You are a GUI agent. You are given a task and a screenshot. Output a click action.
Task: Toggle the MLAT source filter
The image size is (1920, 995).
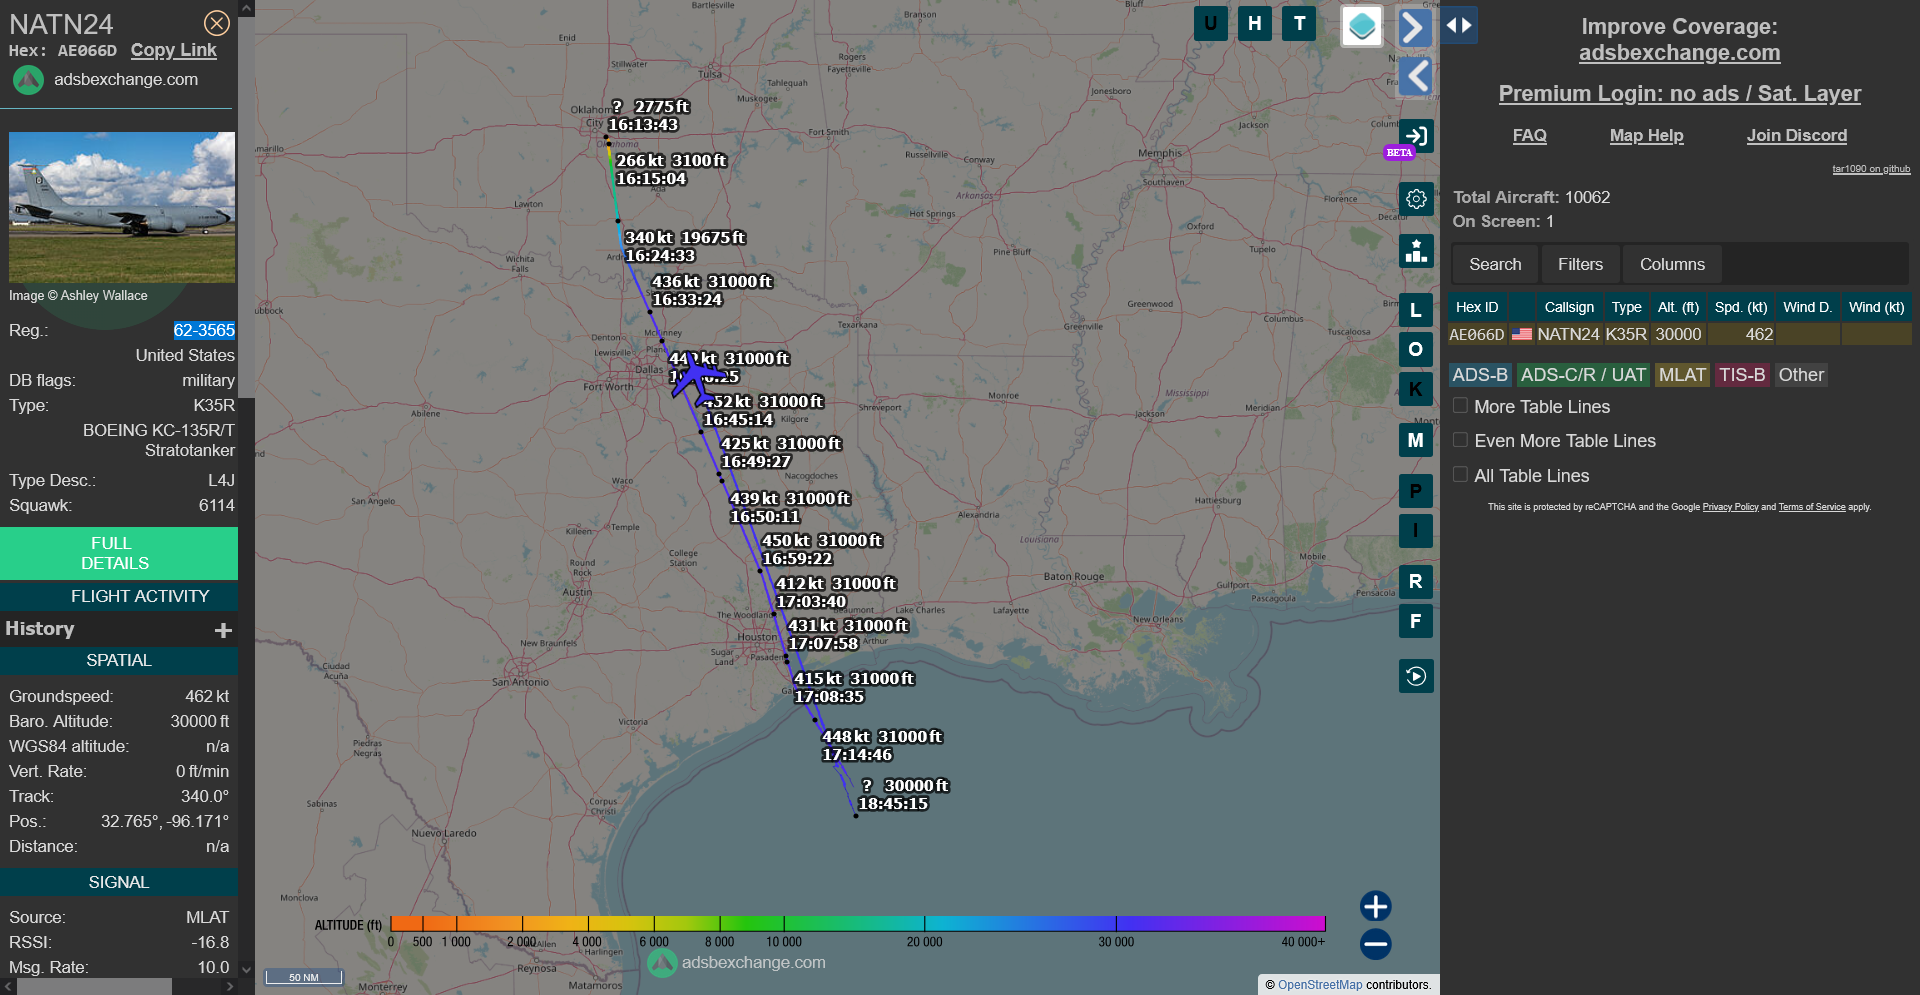(1682, 375)
